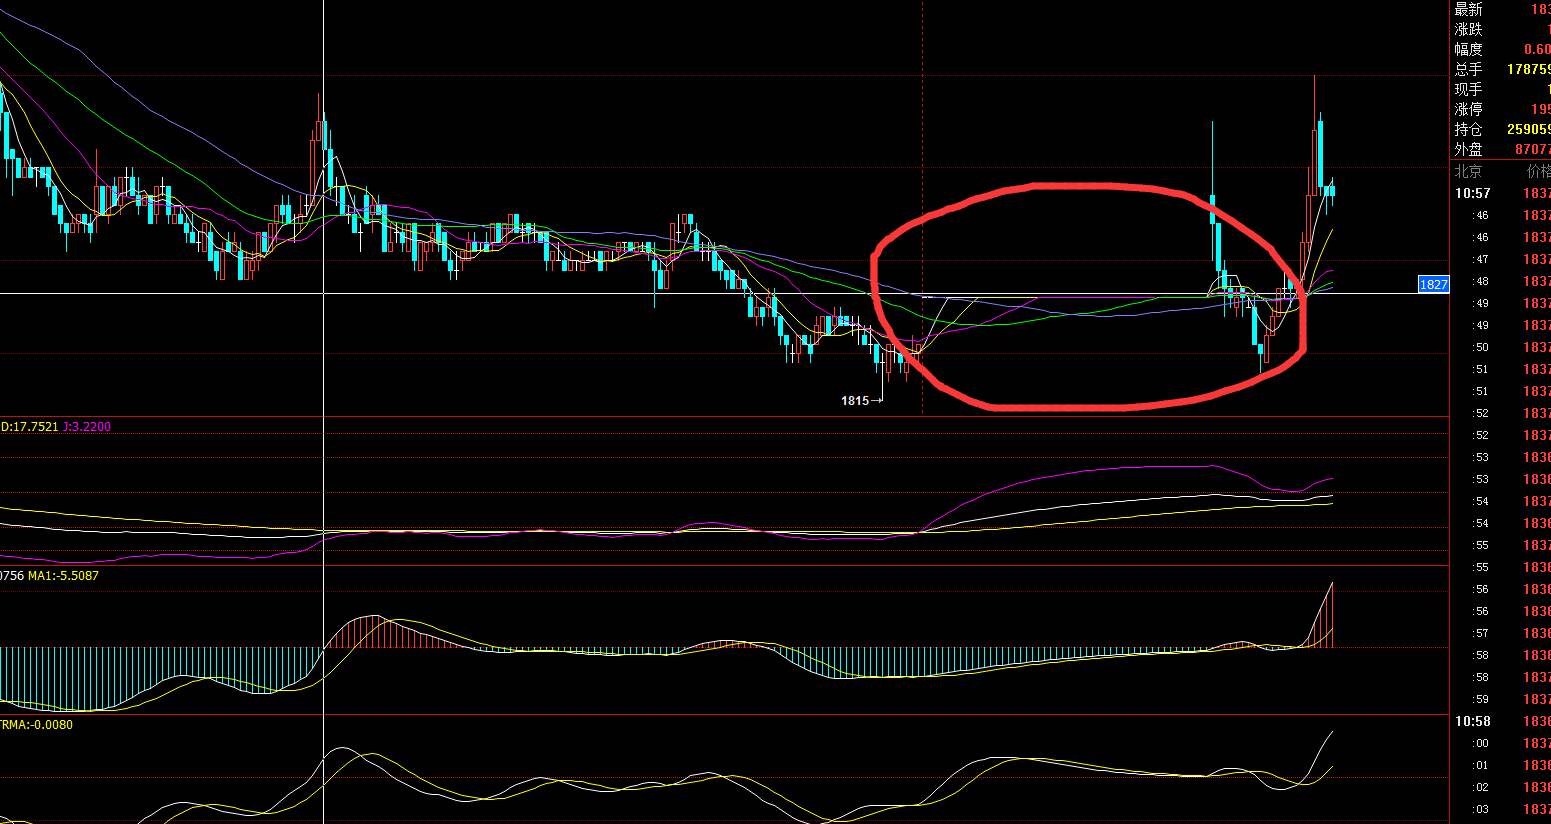Click the 外盘 outer volume row

click(x=1500, y=149)
